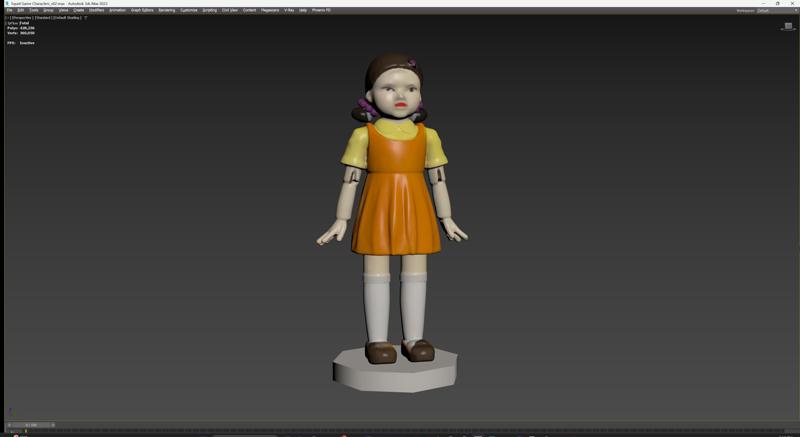Open the File menu
This screenshot has width=800, height=437.
pos(9,10)
